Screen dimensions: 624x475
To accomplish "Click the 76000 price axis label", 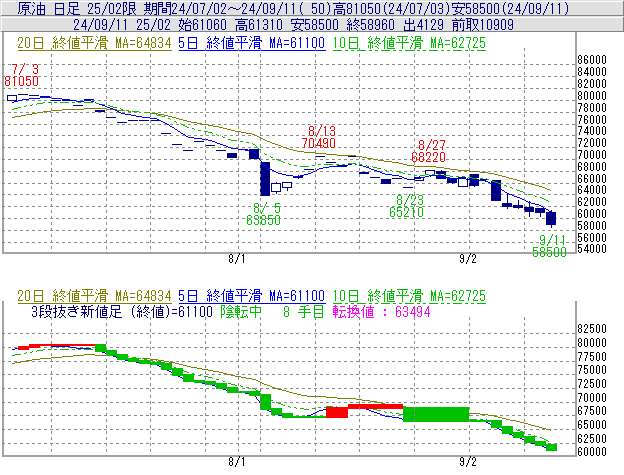I will (x=592, y=119).
